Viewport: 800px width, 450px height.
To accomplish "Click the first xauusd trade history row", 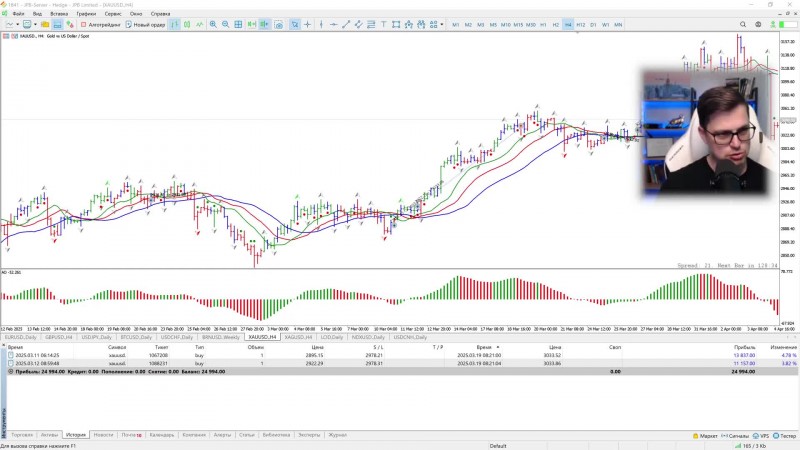I will tap(400, 355).
